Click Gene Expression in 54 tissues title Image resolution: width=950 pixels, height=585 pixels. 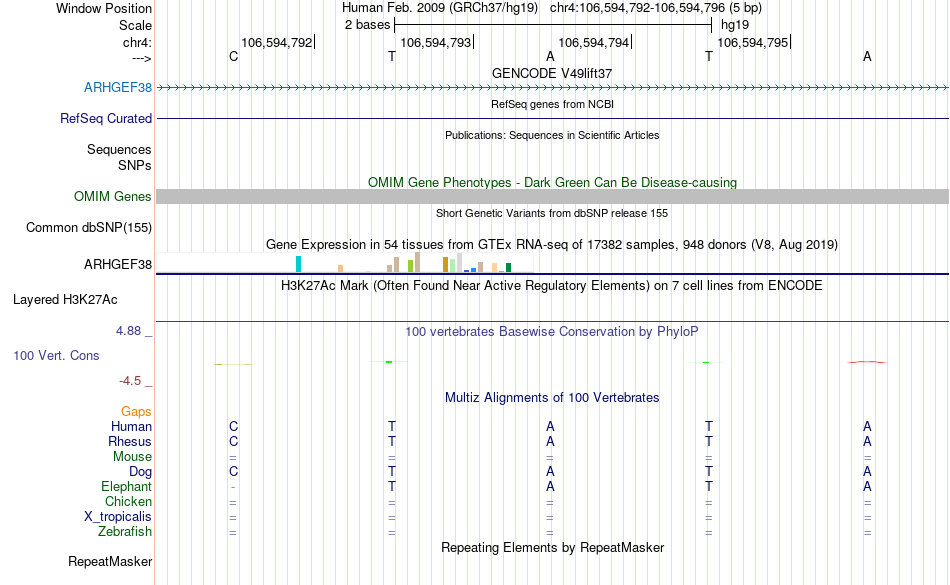[x=552, y=245]
